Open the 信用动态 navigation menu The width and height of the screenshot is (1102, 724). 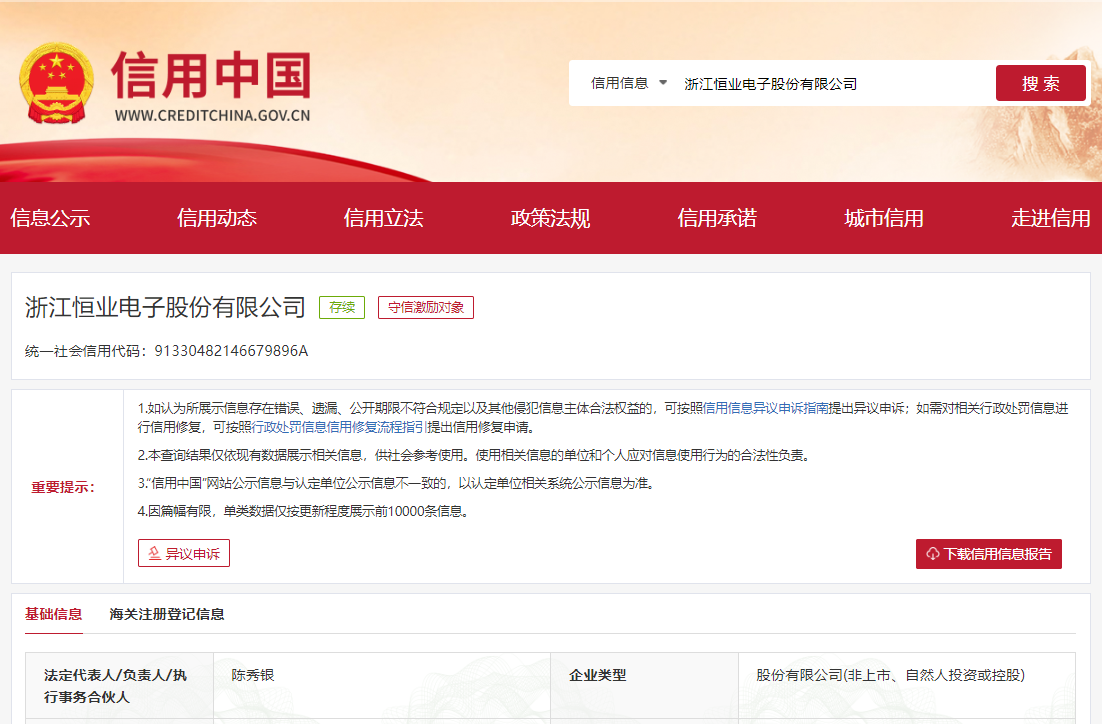216,218
